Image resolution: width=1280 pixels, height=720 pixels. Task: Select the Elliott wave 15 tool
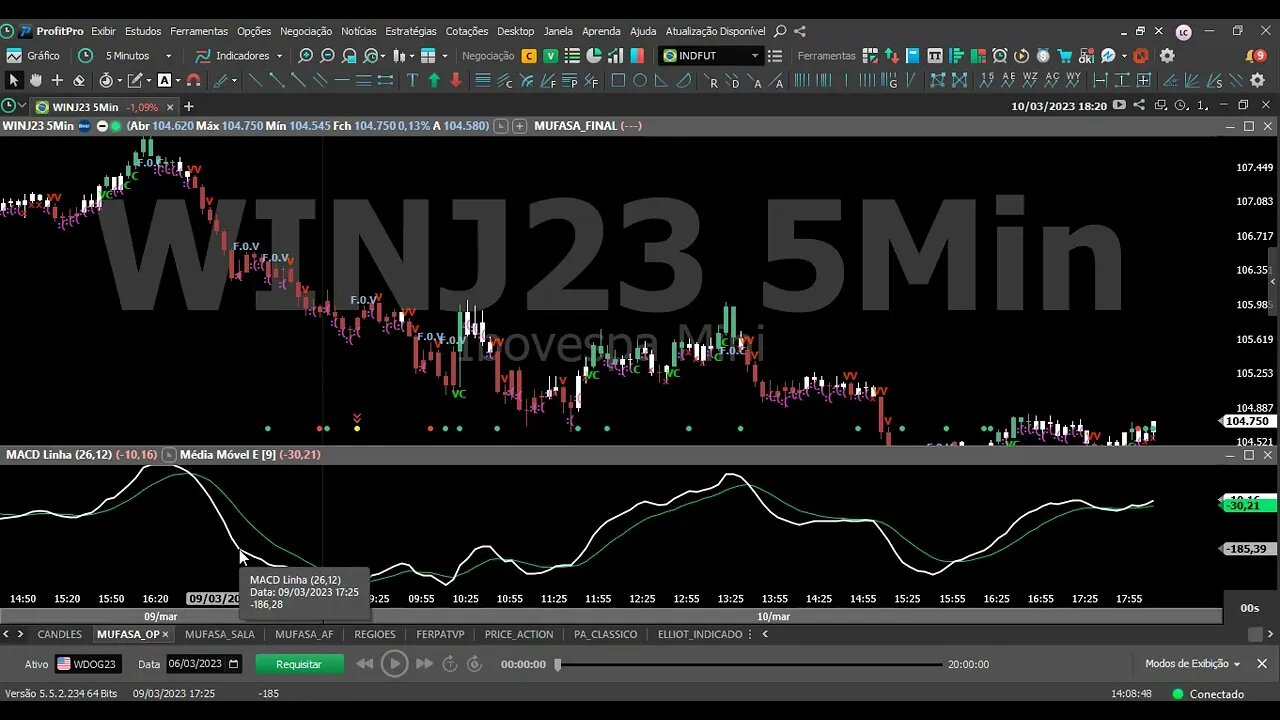tap(987, 80)
